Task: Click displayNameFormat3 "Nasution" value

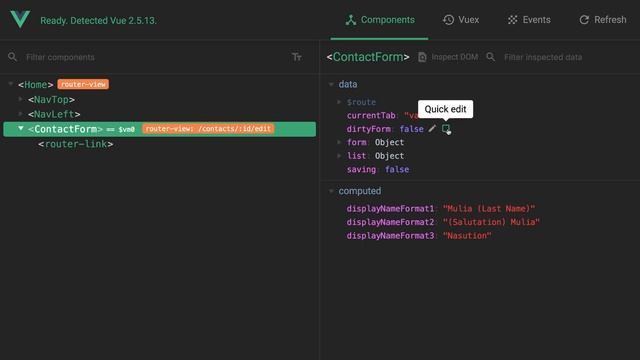Action: coord(467,236)
